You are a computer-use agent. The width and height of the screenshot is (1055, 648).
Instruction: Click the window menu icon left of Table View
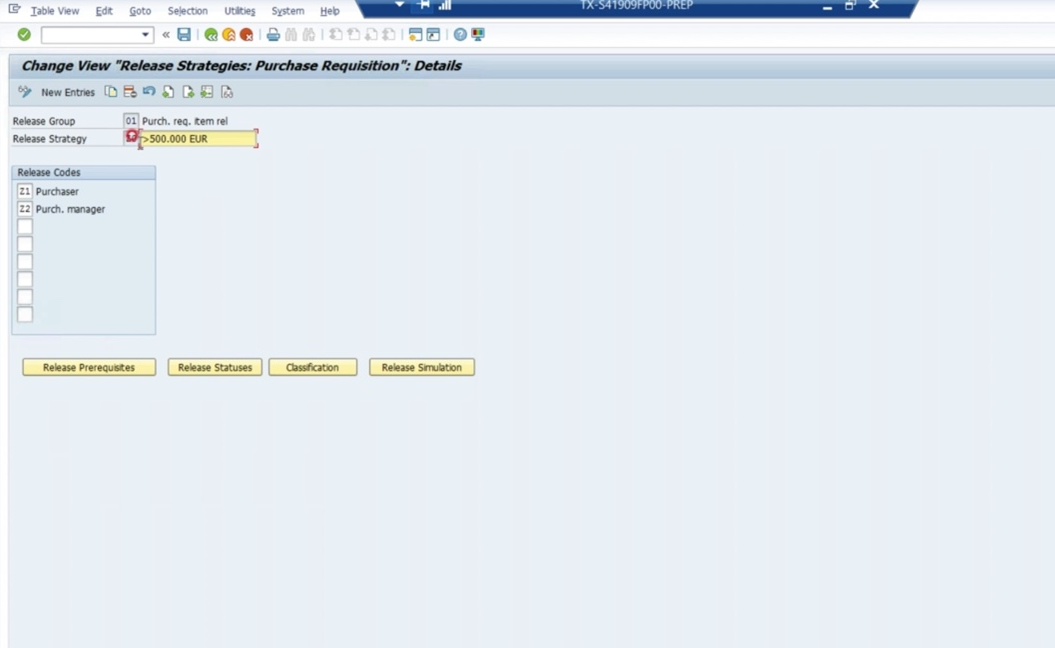tap(14, 9)
